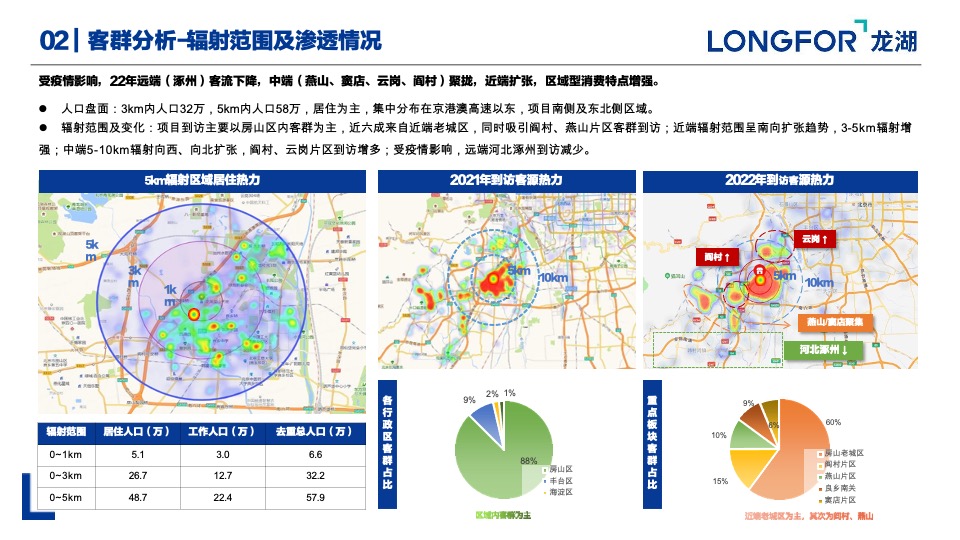Click the LONGFOR 龙湖 logo

[810, 40]
